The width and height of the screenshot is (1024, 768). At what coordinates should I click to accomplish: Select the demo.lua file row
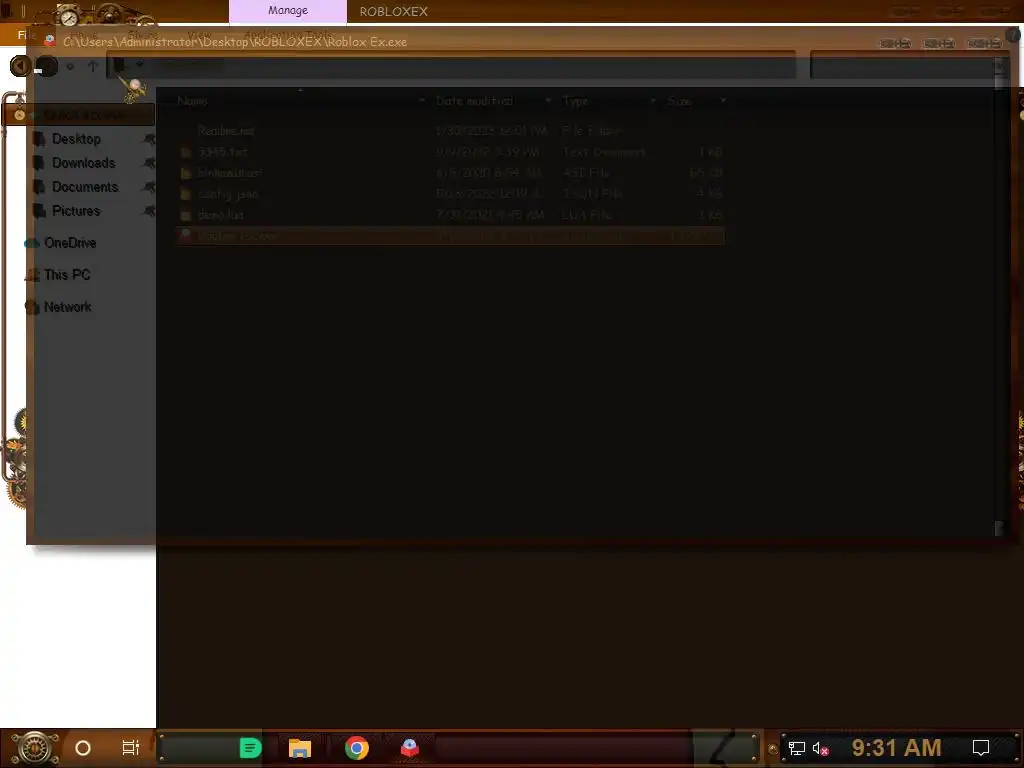point(451,215)
